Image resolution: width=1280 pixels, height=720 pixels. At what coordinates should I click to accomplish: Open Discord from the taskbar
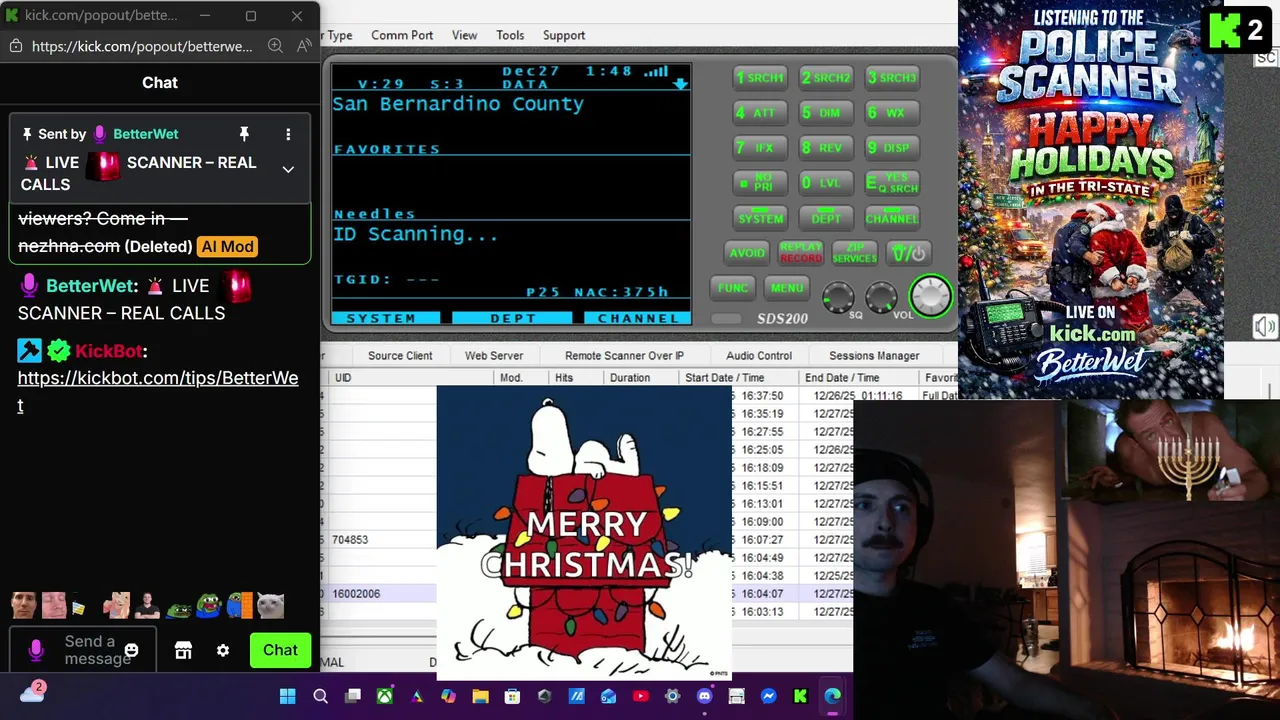(704, 696)
